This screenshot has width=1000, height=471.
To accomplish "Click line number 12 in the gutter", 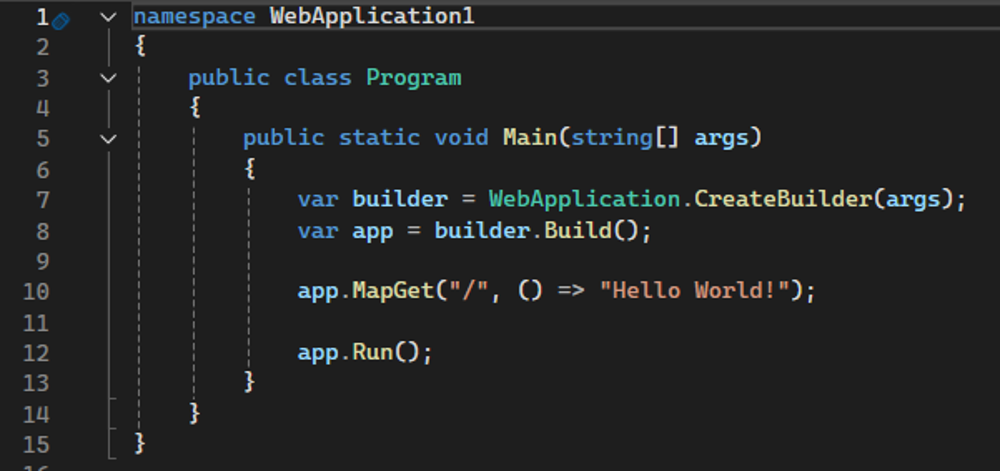I will pyautogui.click(x=35, y=352).
